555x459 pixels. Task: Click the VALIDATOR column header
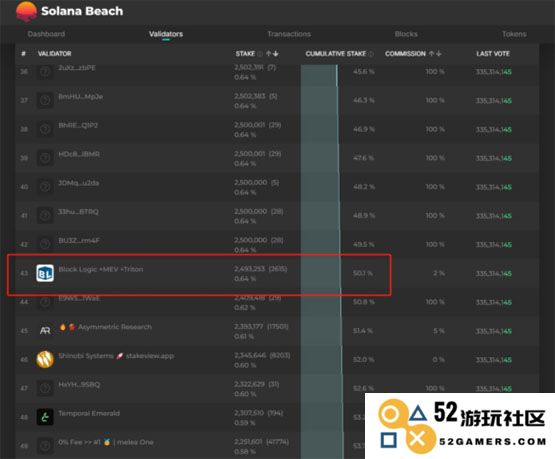(x=55, y=53)
